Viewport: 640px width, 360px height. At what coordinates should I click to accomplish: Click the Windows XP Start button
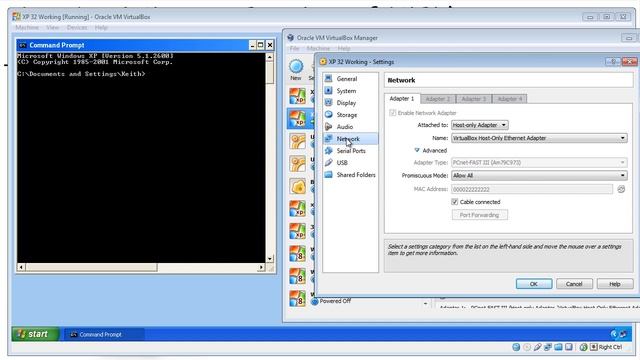coord(36,334)
